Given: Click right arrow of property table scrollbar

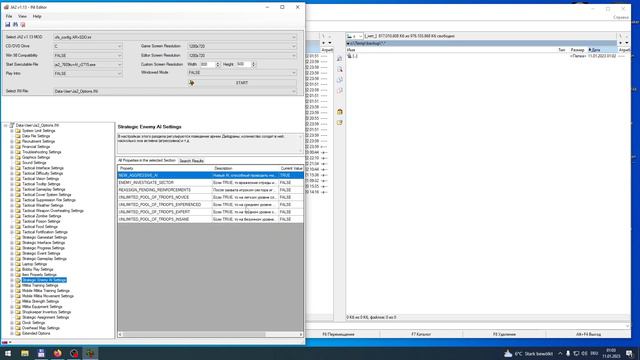Looking at the screenshot, I should pyautogui.click(x=301, y=334).
